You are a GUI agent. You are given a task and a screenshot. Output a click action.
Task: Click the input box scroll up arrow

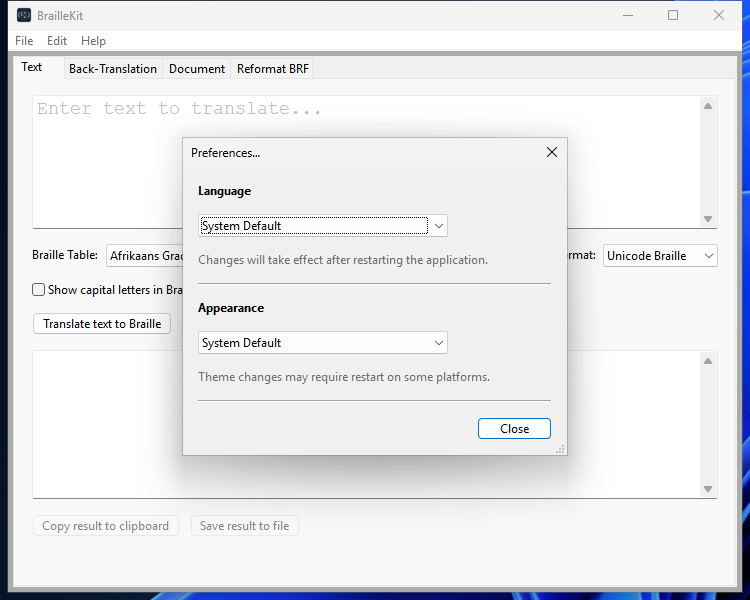(x=708, y=106)
